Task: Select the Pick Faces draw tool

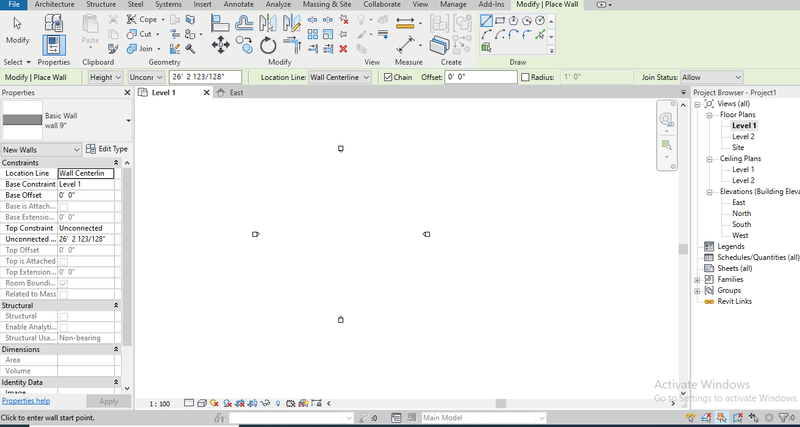Action: click(486, 48)
